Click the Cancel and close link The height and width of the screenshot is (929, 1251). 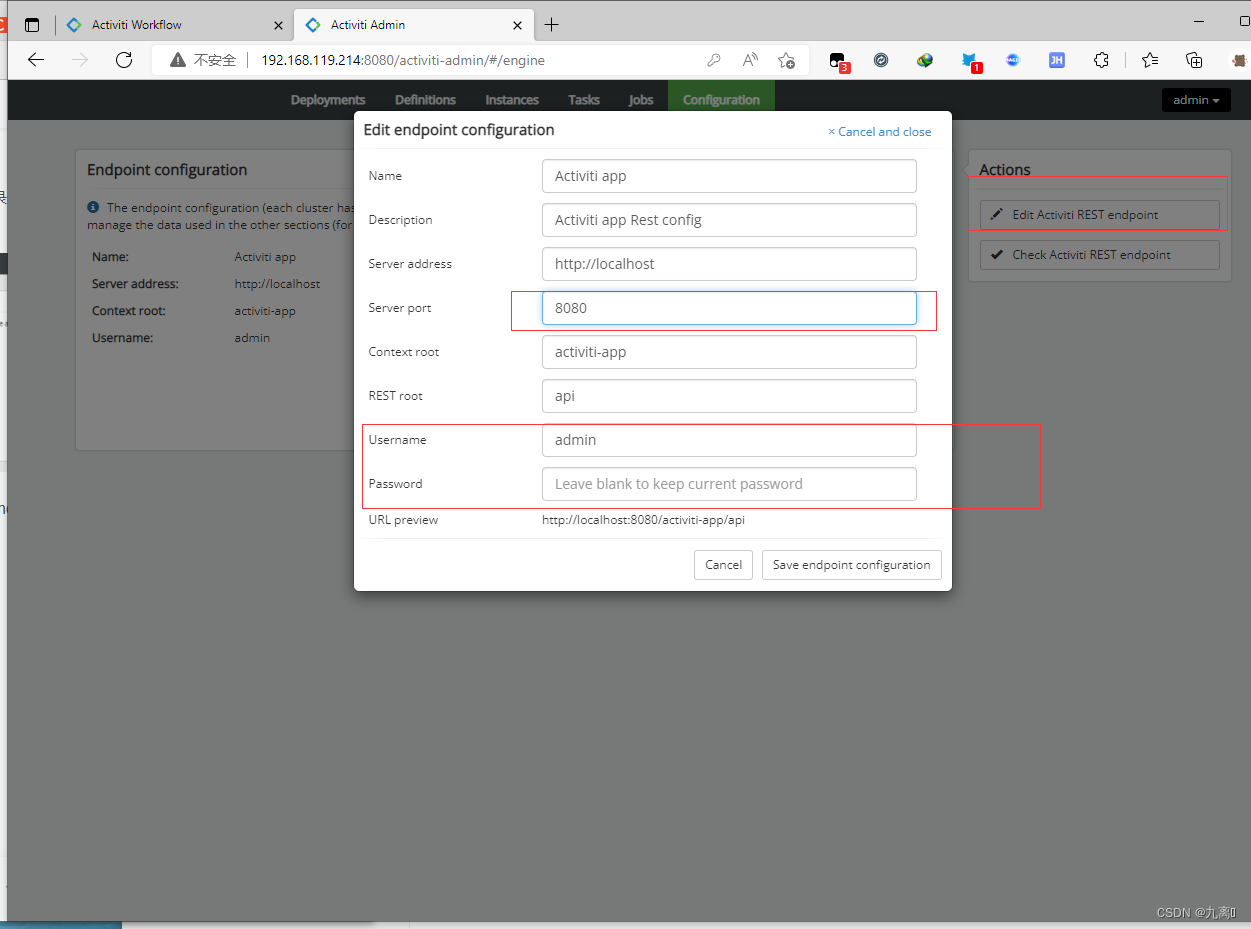[x=880, y=132]
